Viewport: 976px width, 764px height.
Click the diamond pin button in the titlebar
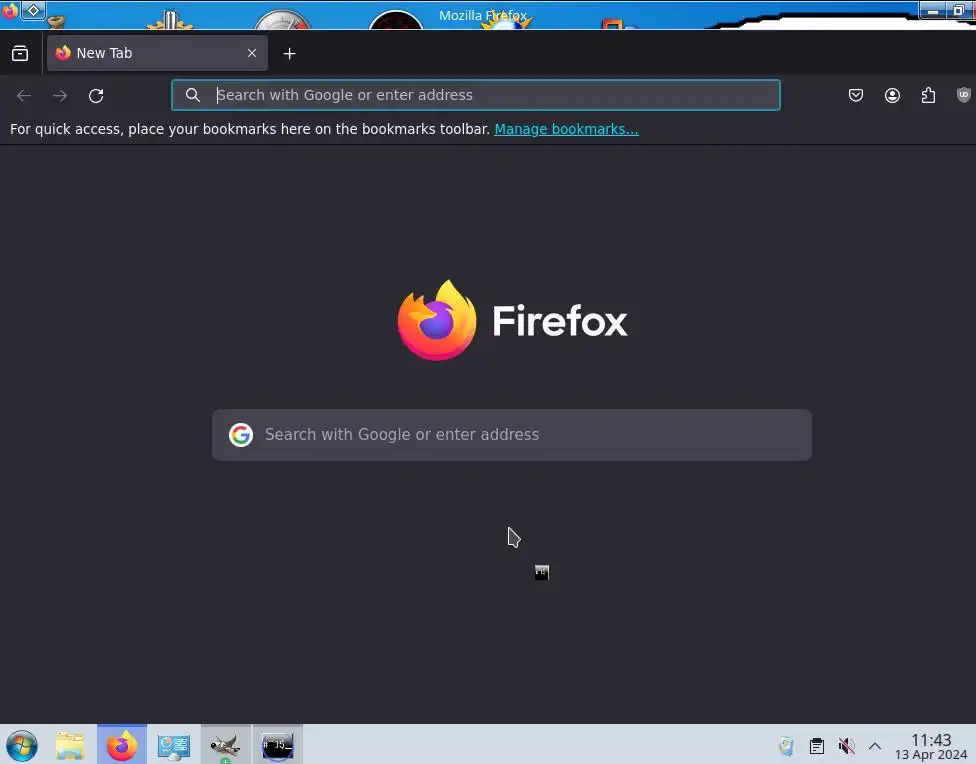point(34,10)
